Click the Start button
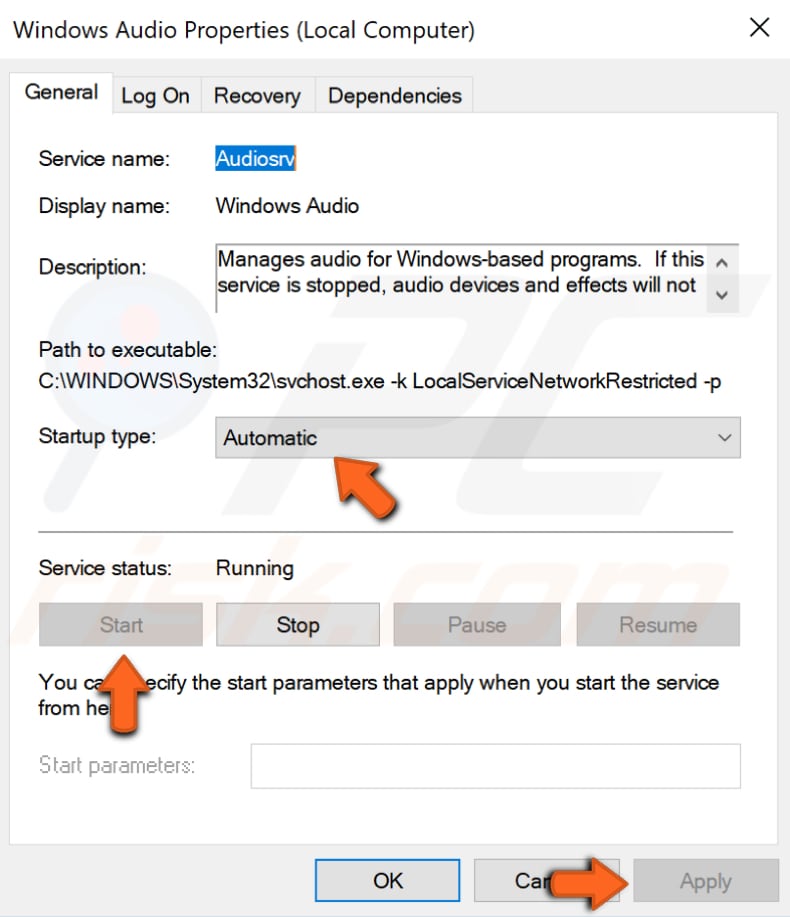790x917 pixels. [x=120, y=625]
